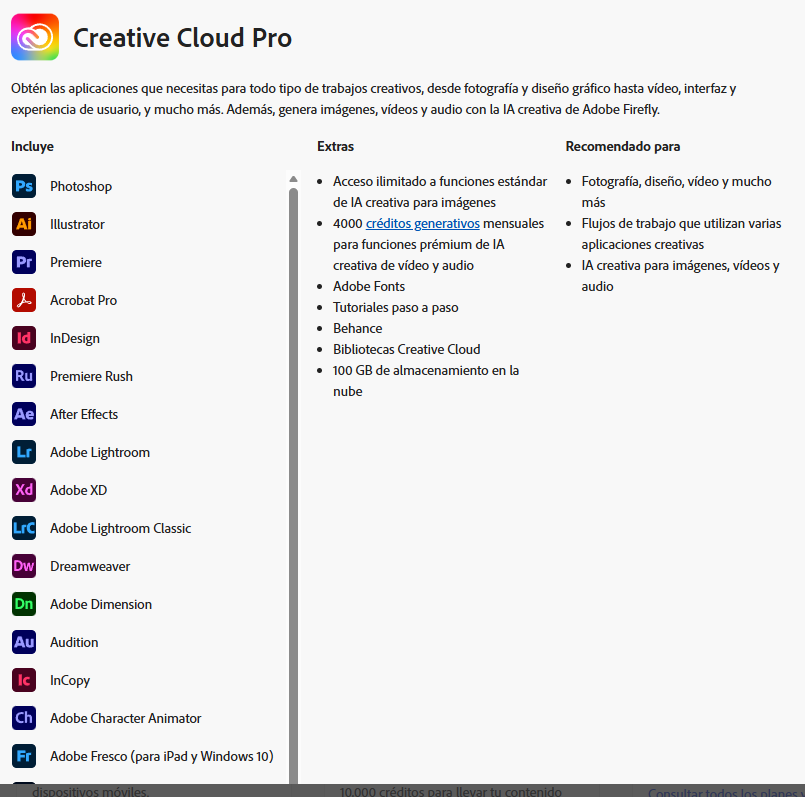Click the Tutoriales paso a paso item
The width and height of the screenshot is (805, 797).
(396, 307)
